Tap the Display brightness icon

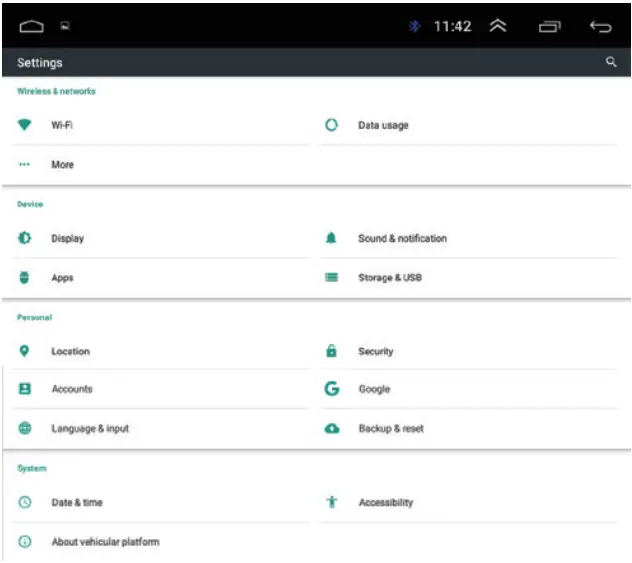(24, 238)
